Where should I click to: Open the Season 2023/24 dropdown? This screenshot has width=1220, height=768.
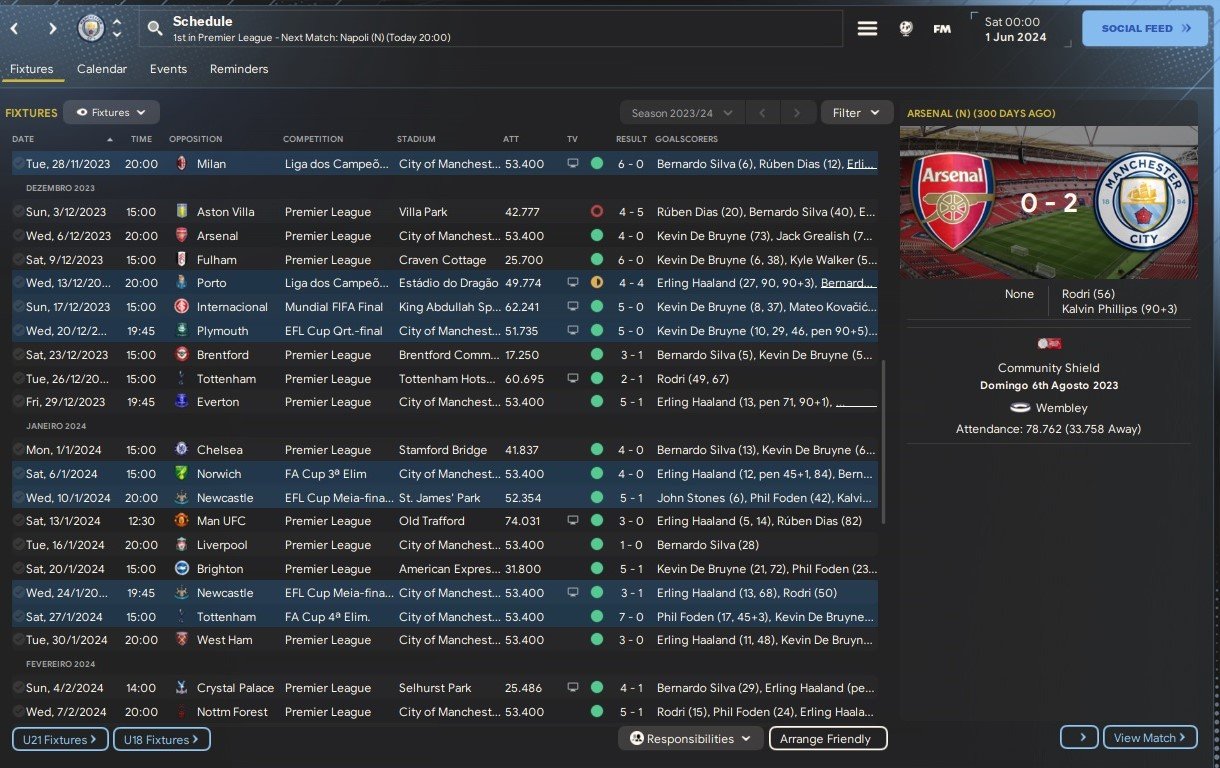(x=682, y=113)
